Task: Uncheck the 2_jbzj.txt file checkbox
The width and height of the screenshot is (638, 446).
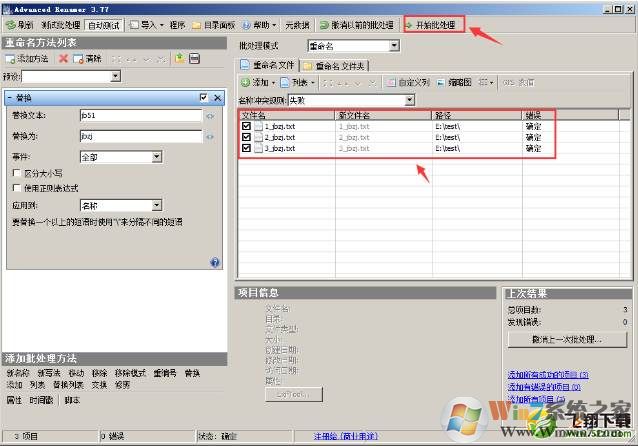Action: (x=246, y=137)
